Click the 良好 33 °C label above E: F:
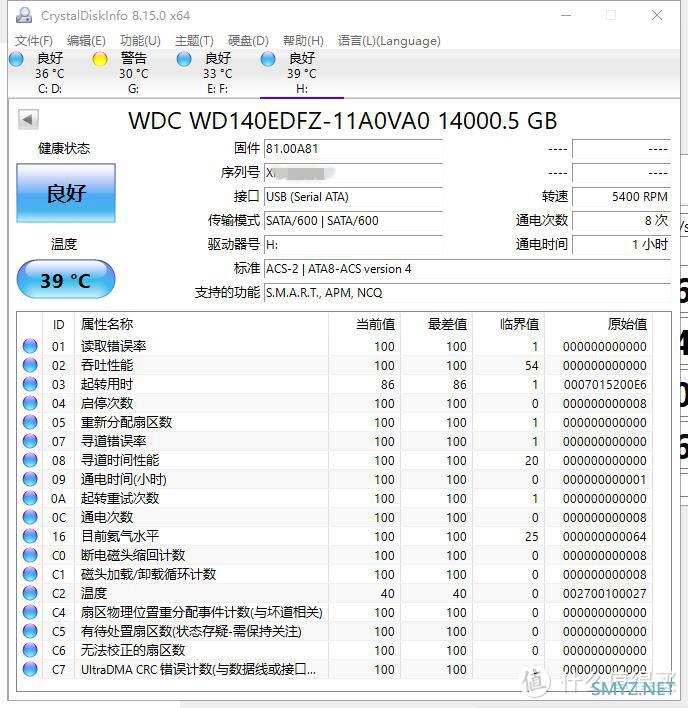This screenshot has height=708, width=688. pyautogui.click(x=218, y=66)
